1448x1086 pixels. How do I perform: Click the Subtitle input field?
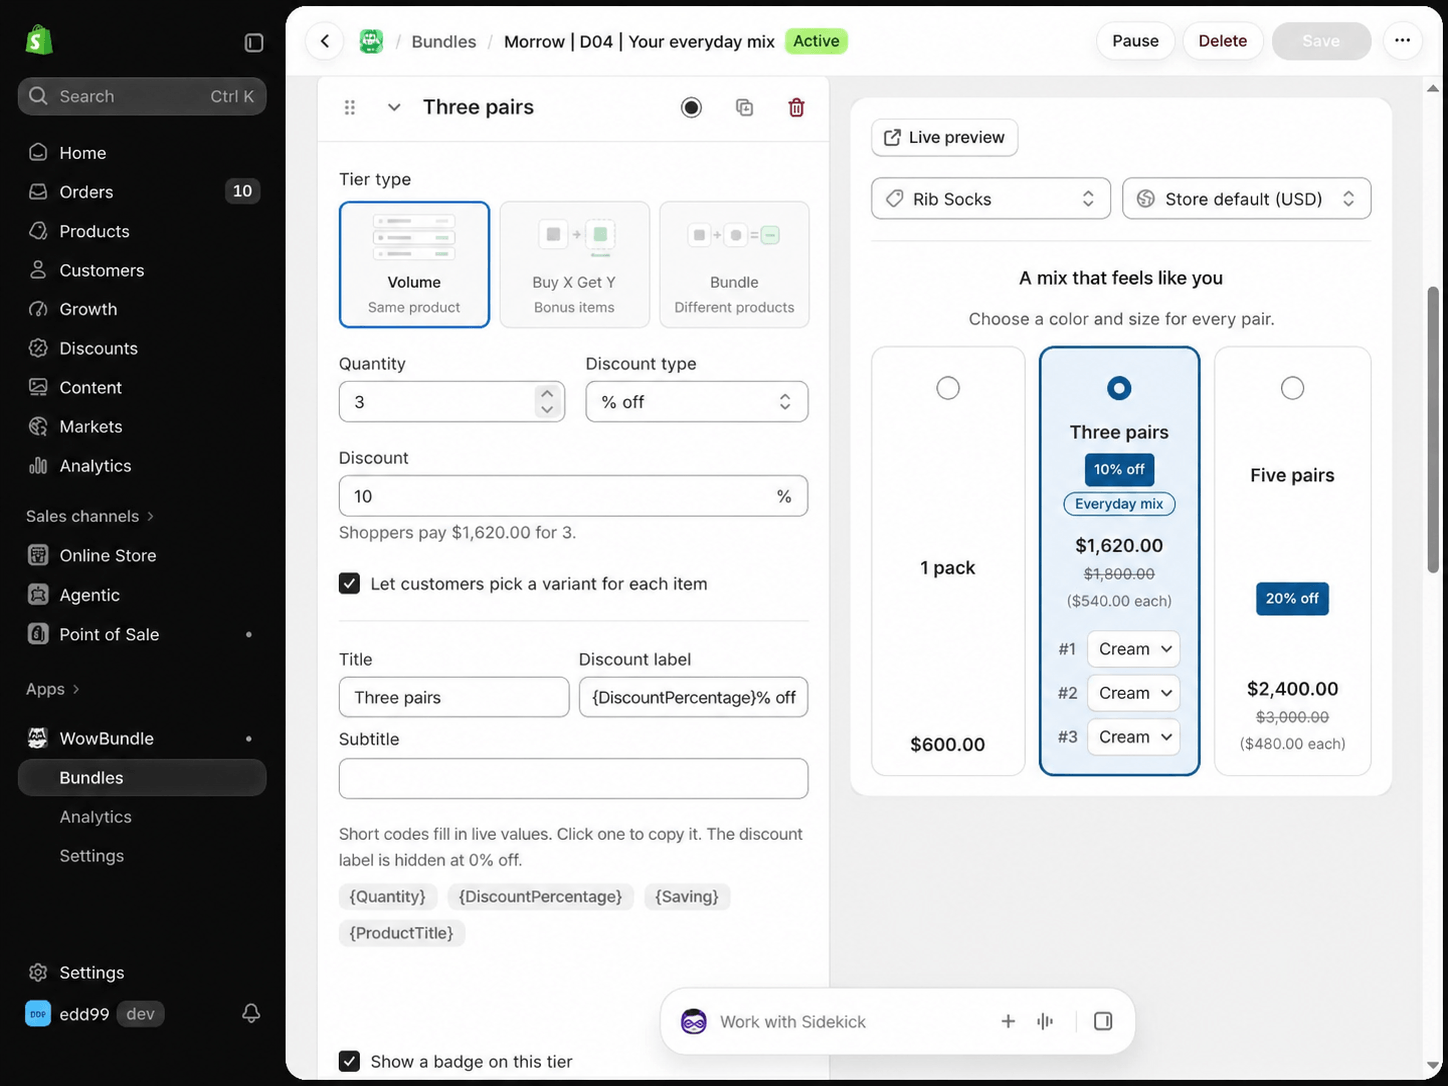(x=573, y=779)
